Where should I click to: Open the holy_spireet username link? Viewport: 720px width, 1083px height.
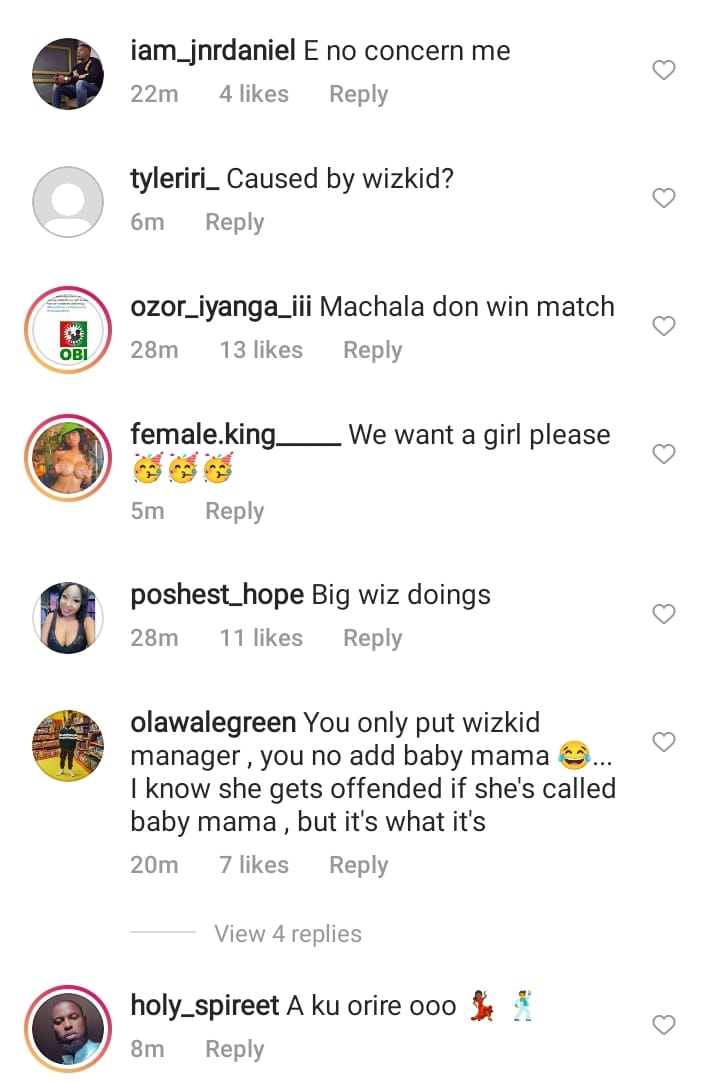(x=205, y=1005)
